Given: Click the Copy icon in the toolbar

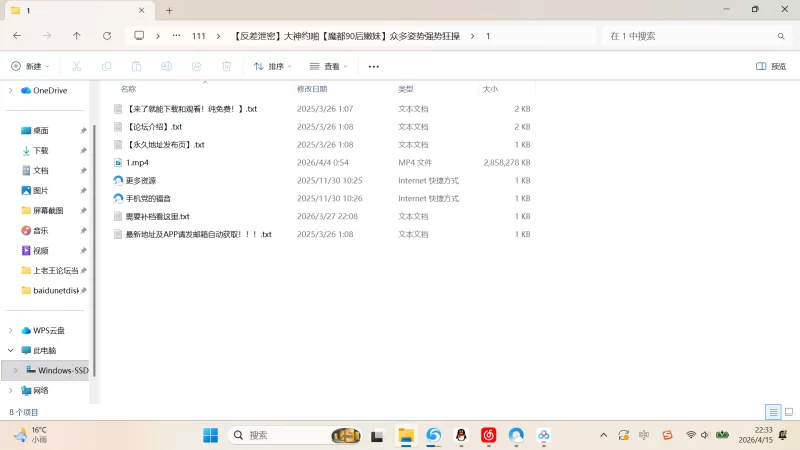Looking at the screenshot, I should click(x=106, y=66).
